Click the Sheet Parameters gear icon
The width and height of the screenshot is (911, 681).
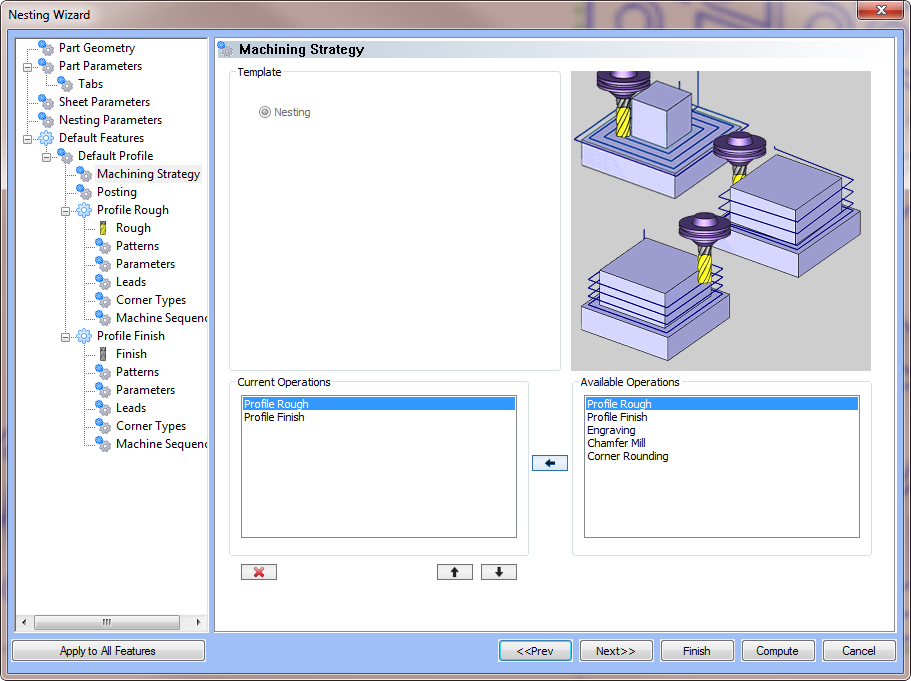tap(46, 102)
